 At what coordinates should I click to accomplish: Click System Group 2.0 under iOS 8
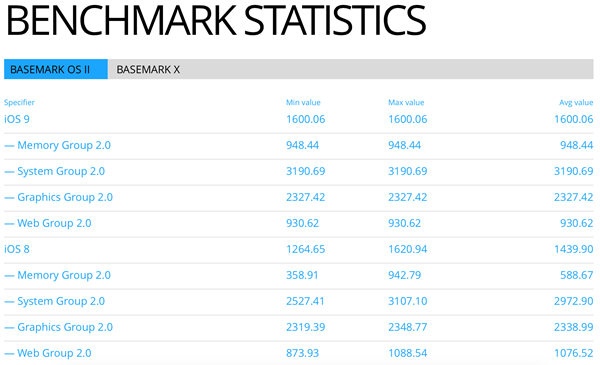(61, 301)
